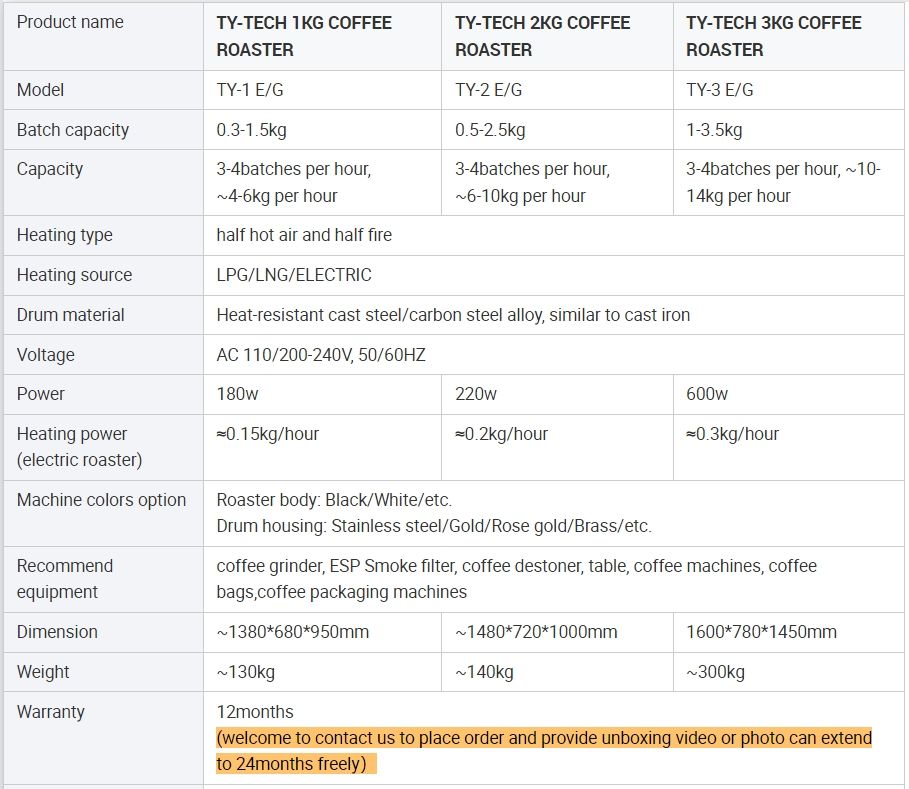Viewport: 909px width, 789px height.
Task: Click the Drum material row label
Action: pyautogui.click(x=71, y=315)
